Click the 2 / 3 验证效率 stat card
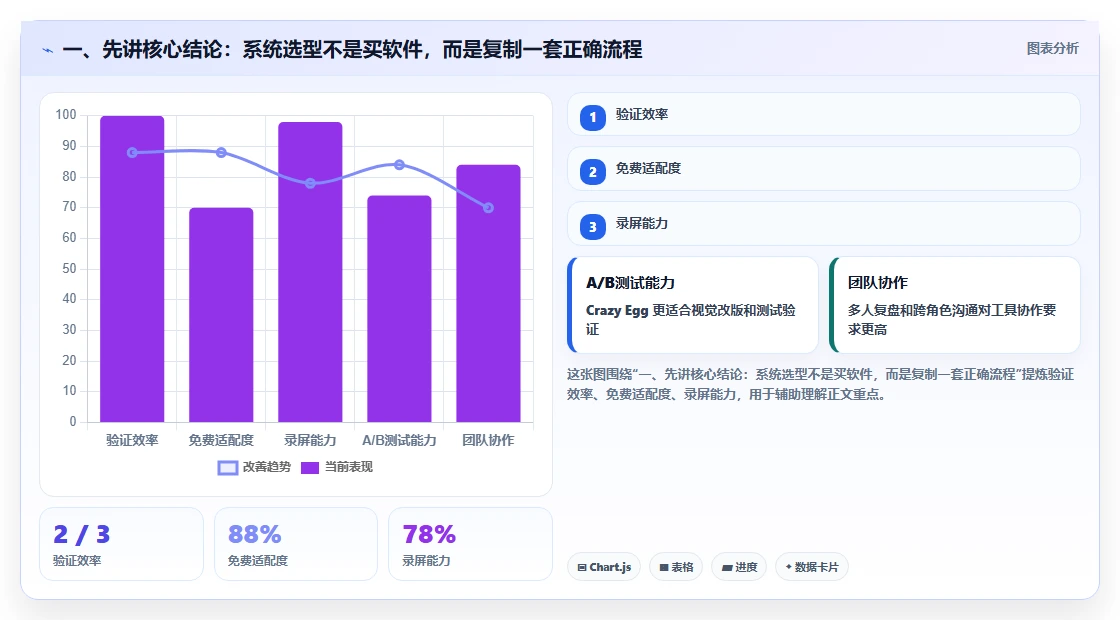 coord(121,544)
